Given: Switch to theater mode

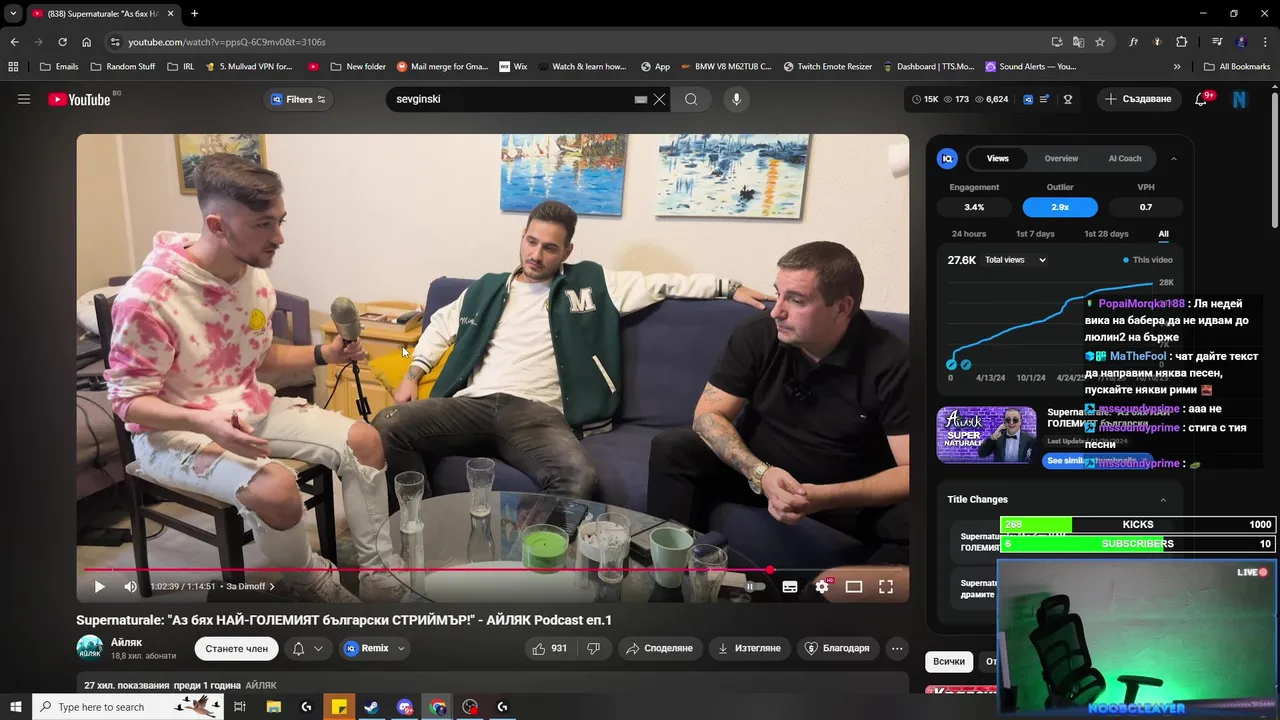Looking at the screenshot, I should pos(854,587).
